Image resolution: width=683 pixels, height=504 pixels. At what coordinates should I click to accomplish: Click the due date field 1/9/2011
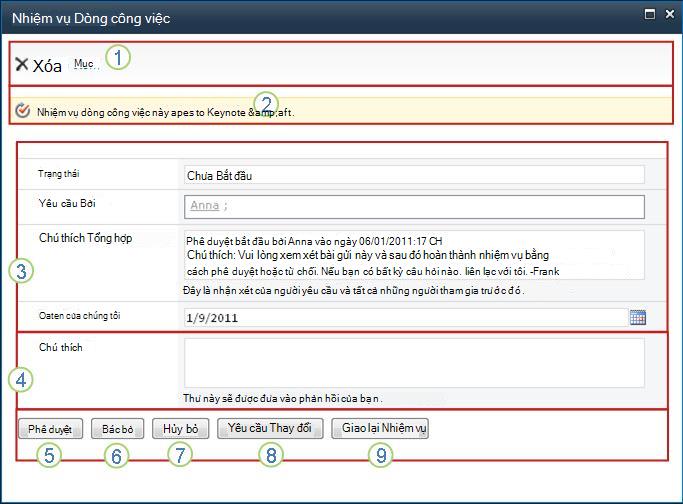tap(406, 318)
